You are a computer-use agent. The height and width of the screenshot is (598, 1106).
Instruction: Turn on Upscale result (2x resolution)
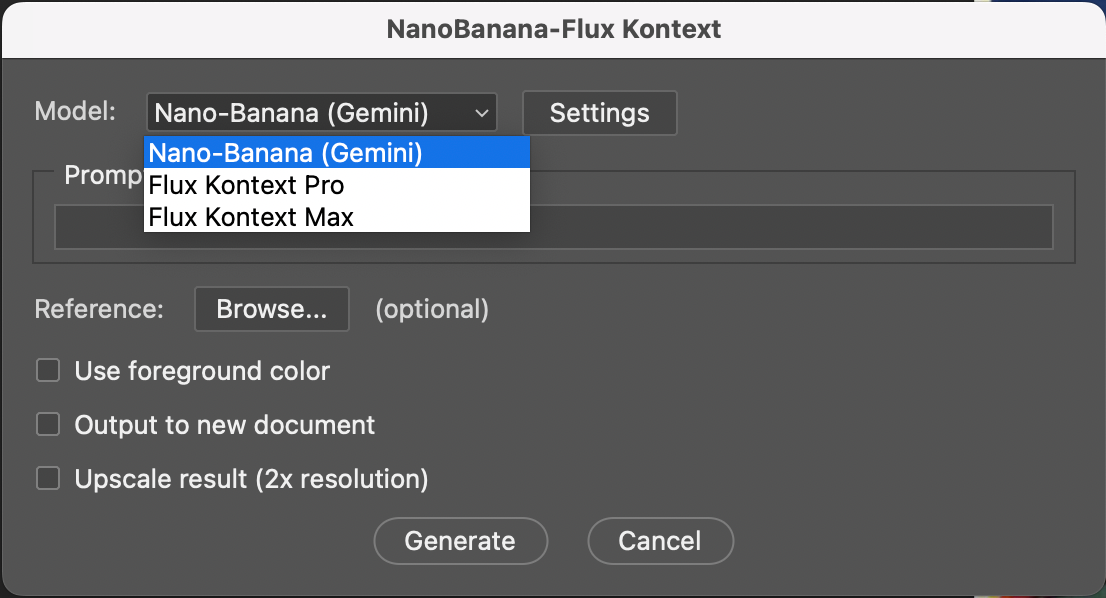click(48, 478)
